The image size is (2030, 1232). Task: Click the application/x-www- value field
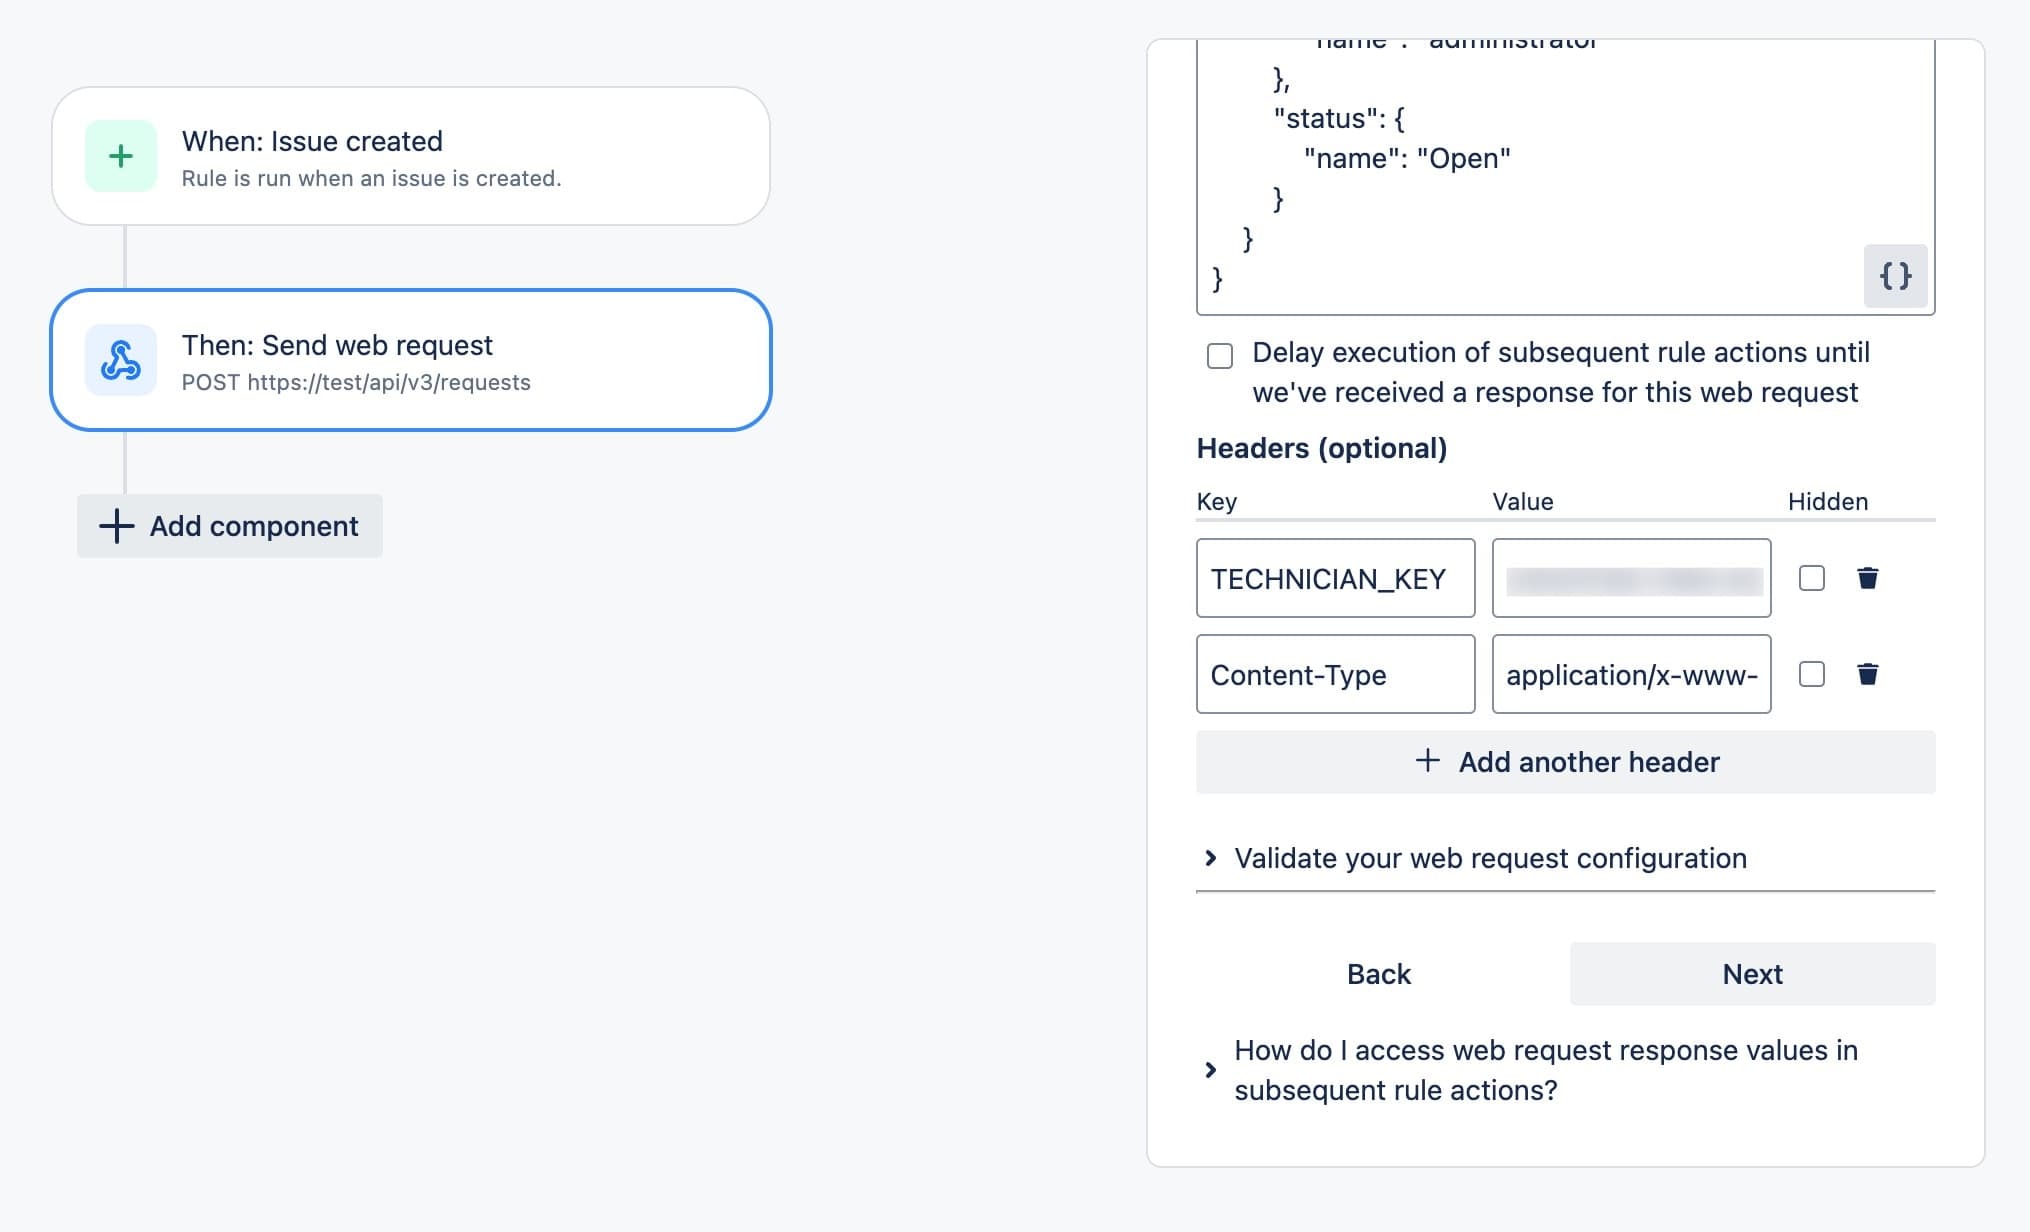(1631, 674)
